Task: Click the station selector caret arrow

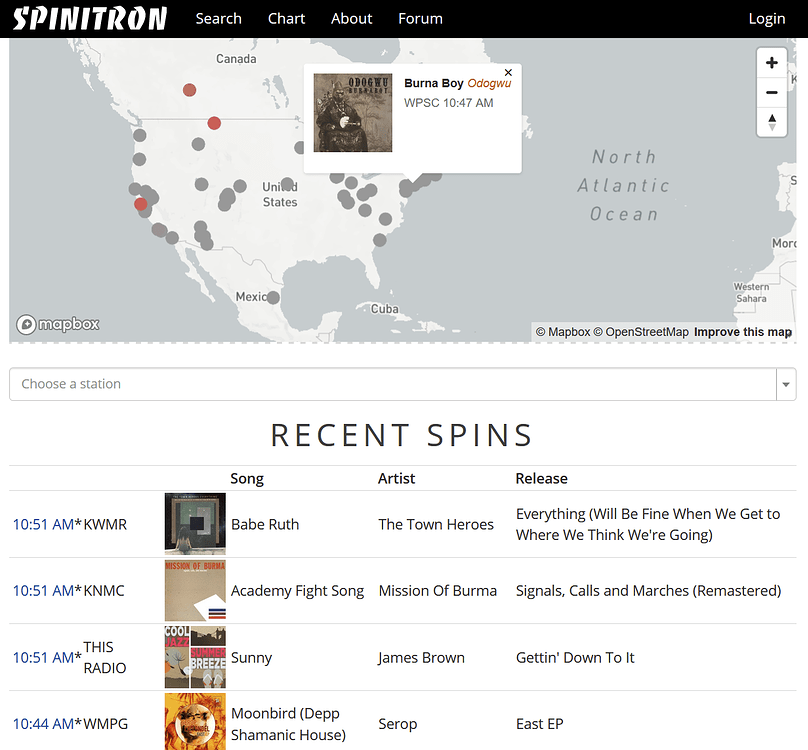Action: 786,384
